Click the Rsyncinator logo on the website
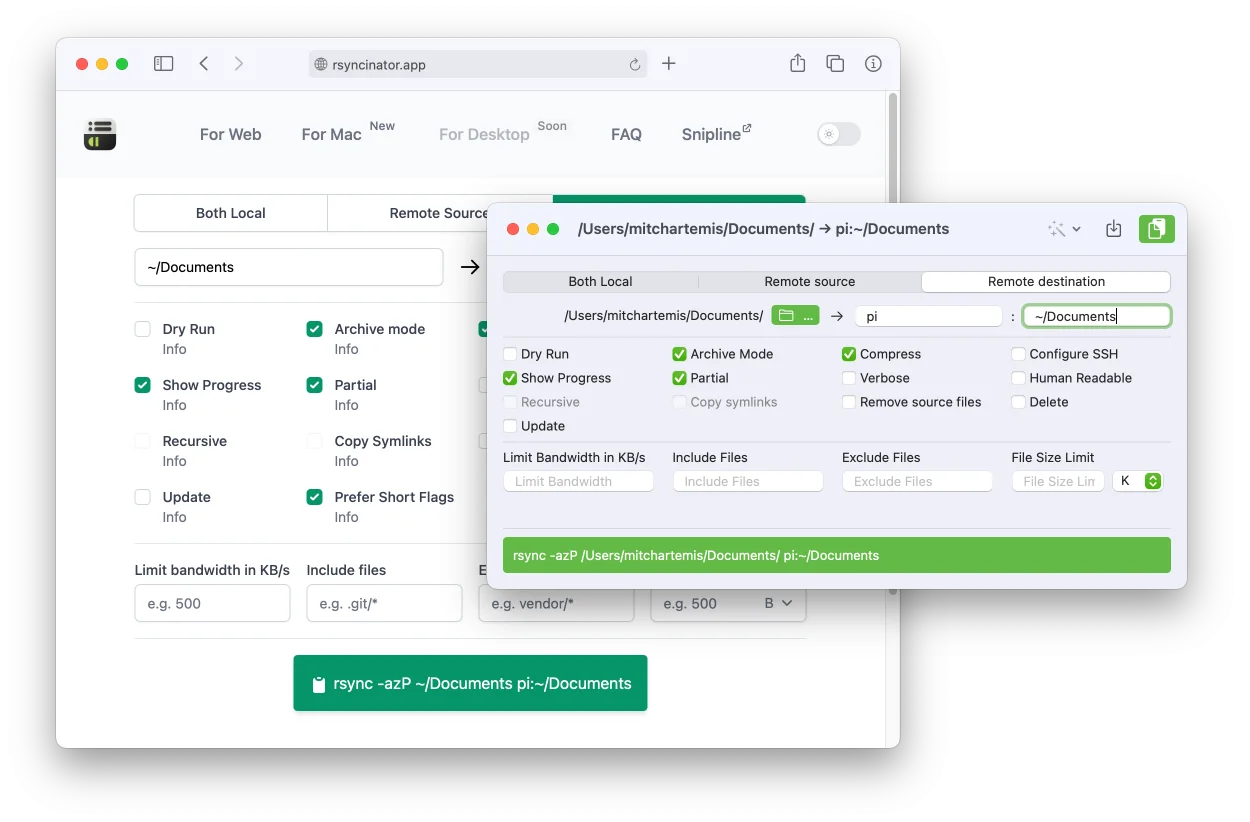The image size is (1250, 822). point(100,134)
